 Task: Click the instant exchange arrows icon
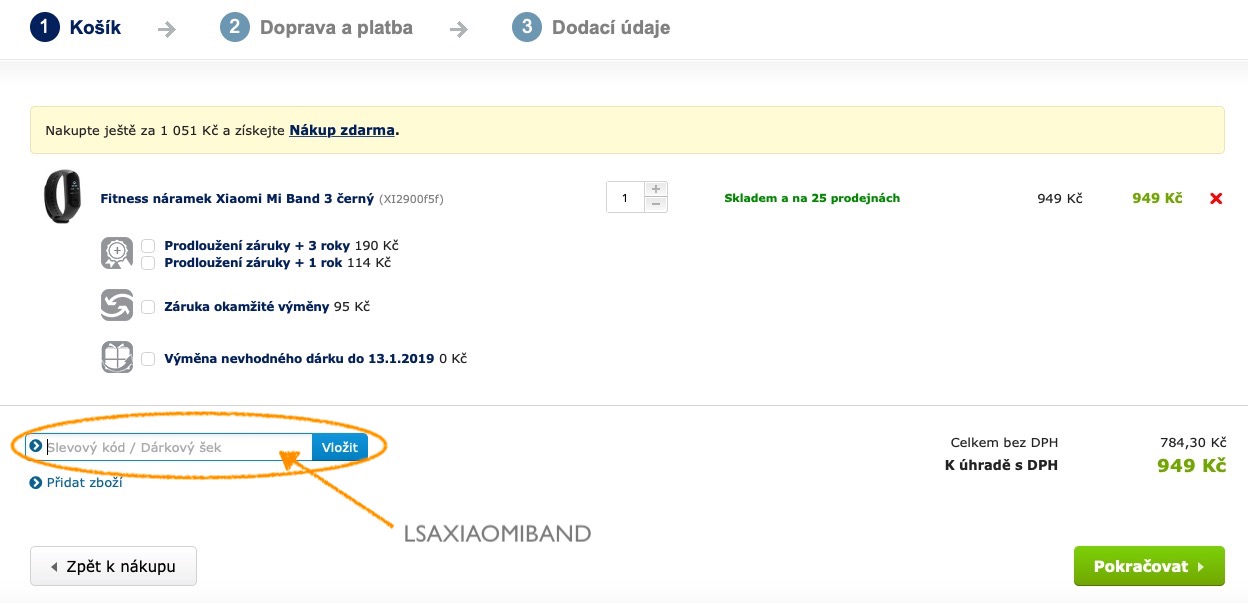(x=117, y=305)
